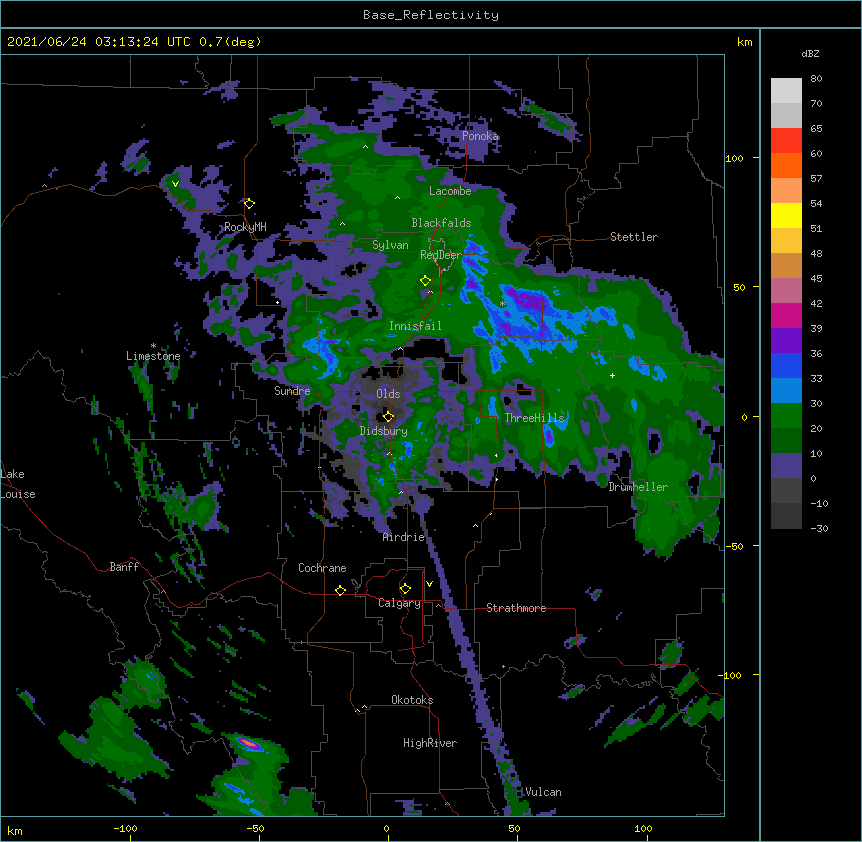Click the Didsbury town label

384,431
